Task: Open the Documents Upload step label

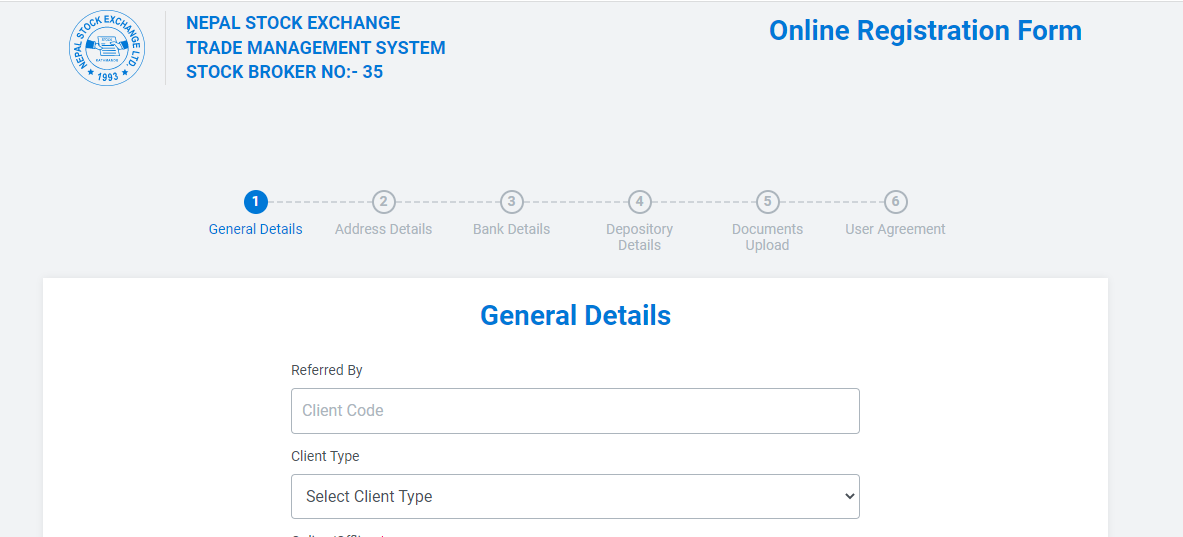Action: click(767, 237)
